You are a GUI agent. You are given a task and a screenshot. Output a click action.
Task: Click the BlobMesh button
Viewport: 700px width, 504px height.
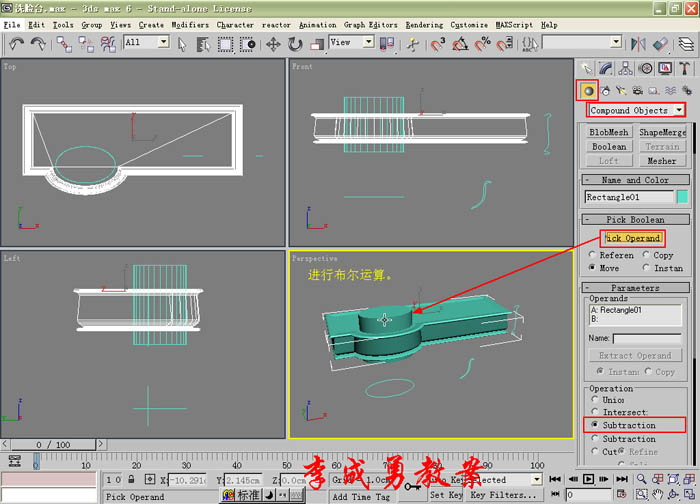coord(609,132)
